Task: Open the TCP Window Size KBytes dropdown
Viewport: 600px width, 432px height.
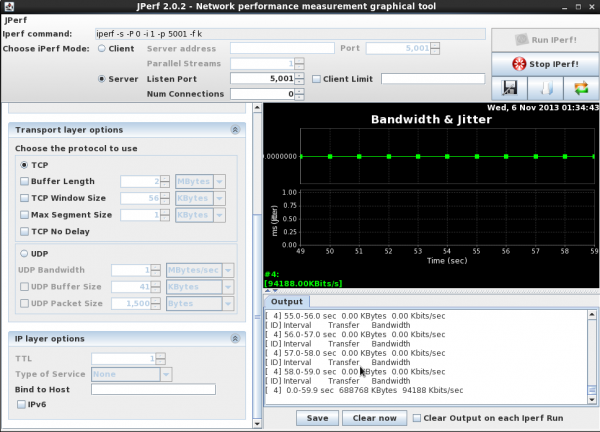Action: [x=219, y=198]
